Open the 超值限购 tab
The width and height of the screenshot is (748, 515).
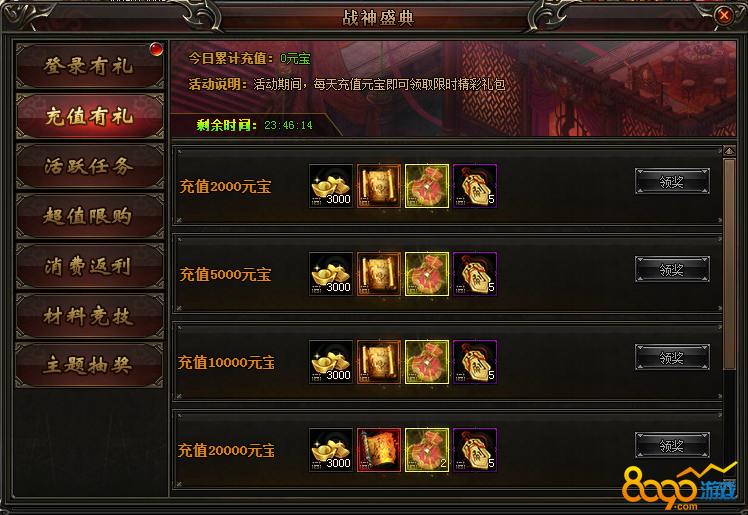(90, 216)
